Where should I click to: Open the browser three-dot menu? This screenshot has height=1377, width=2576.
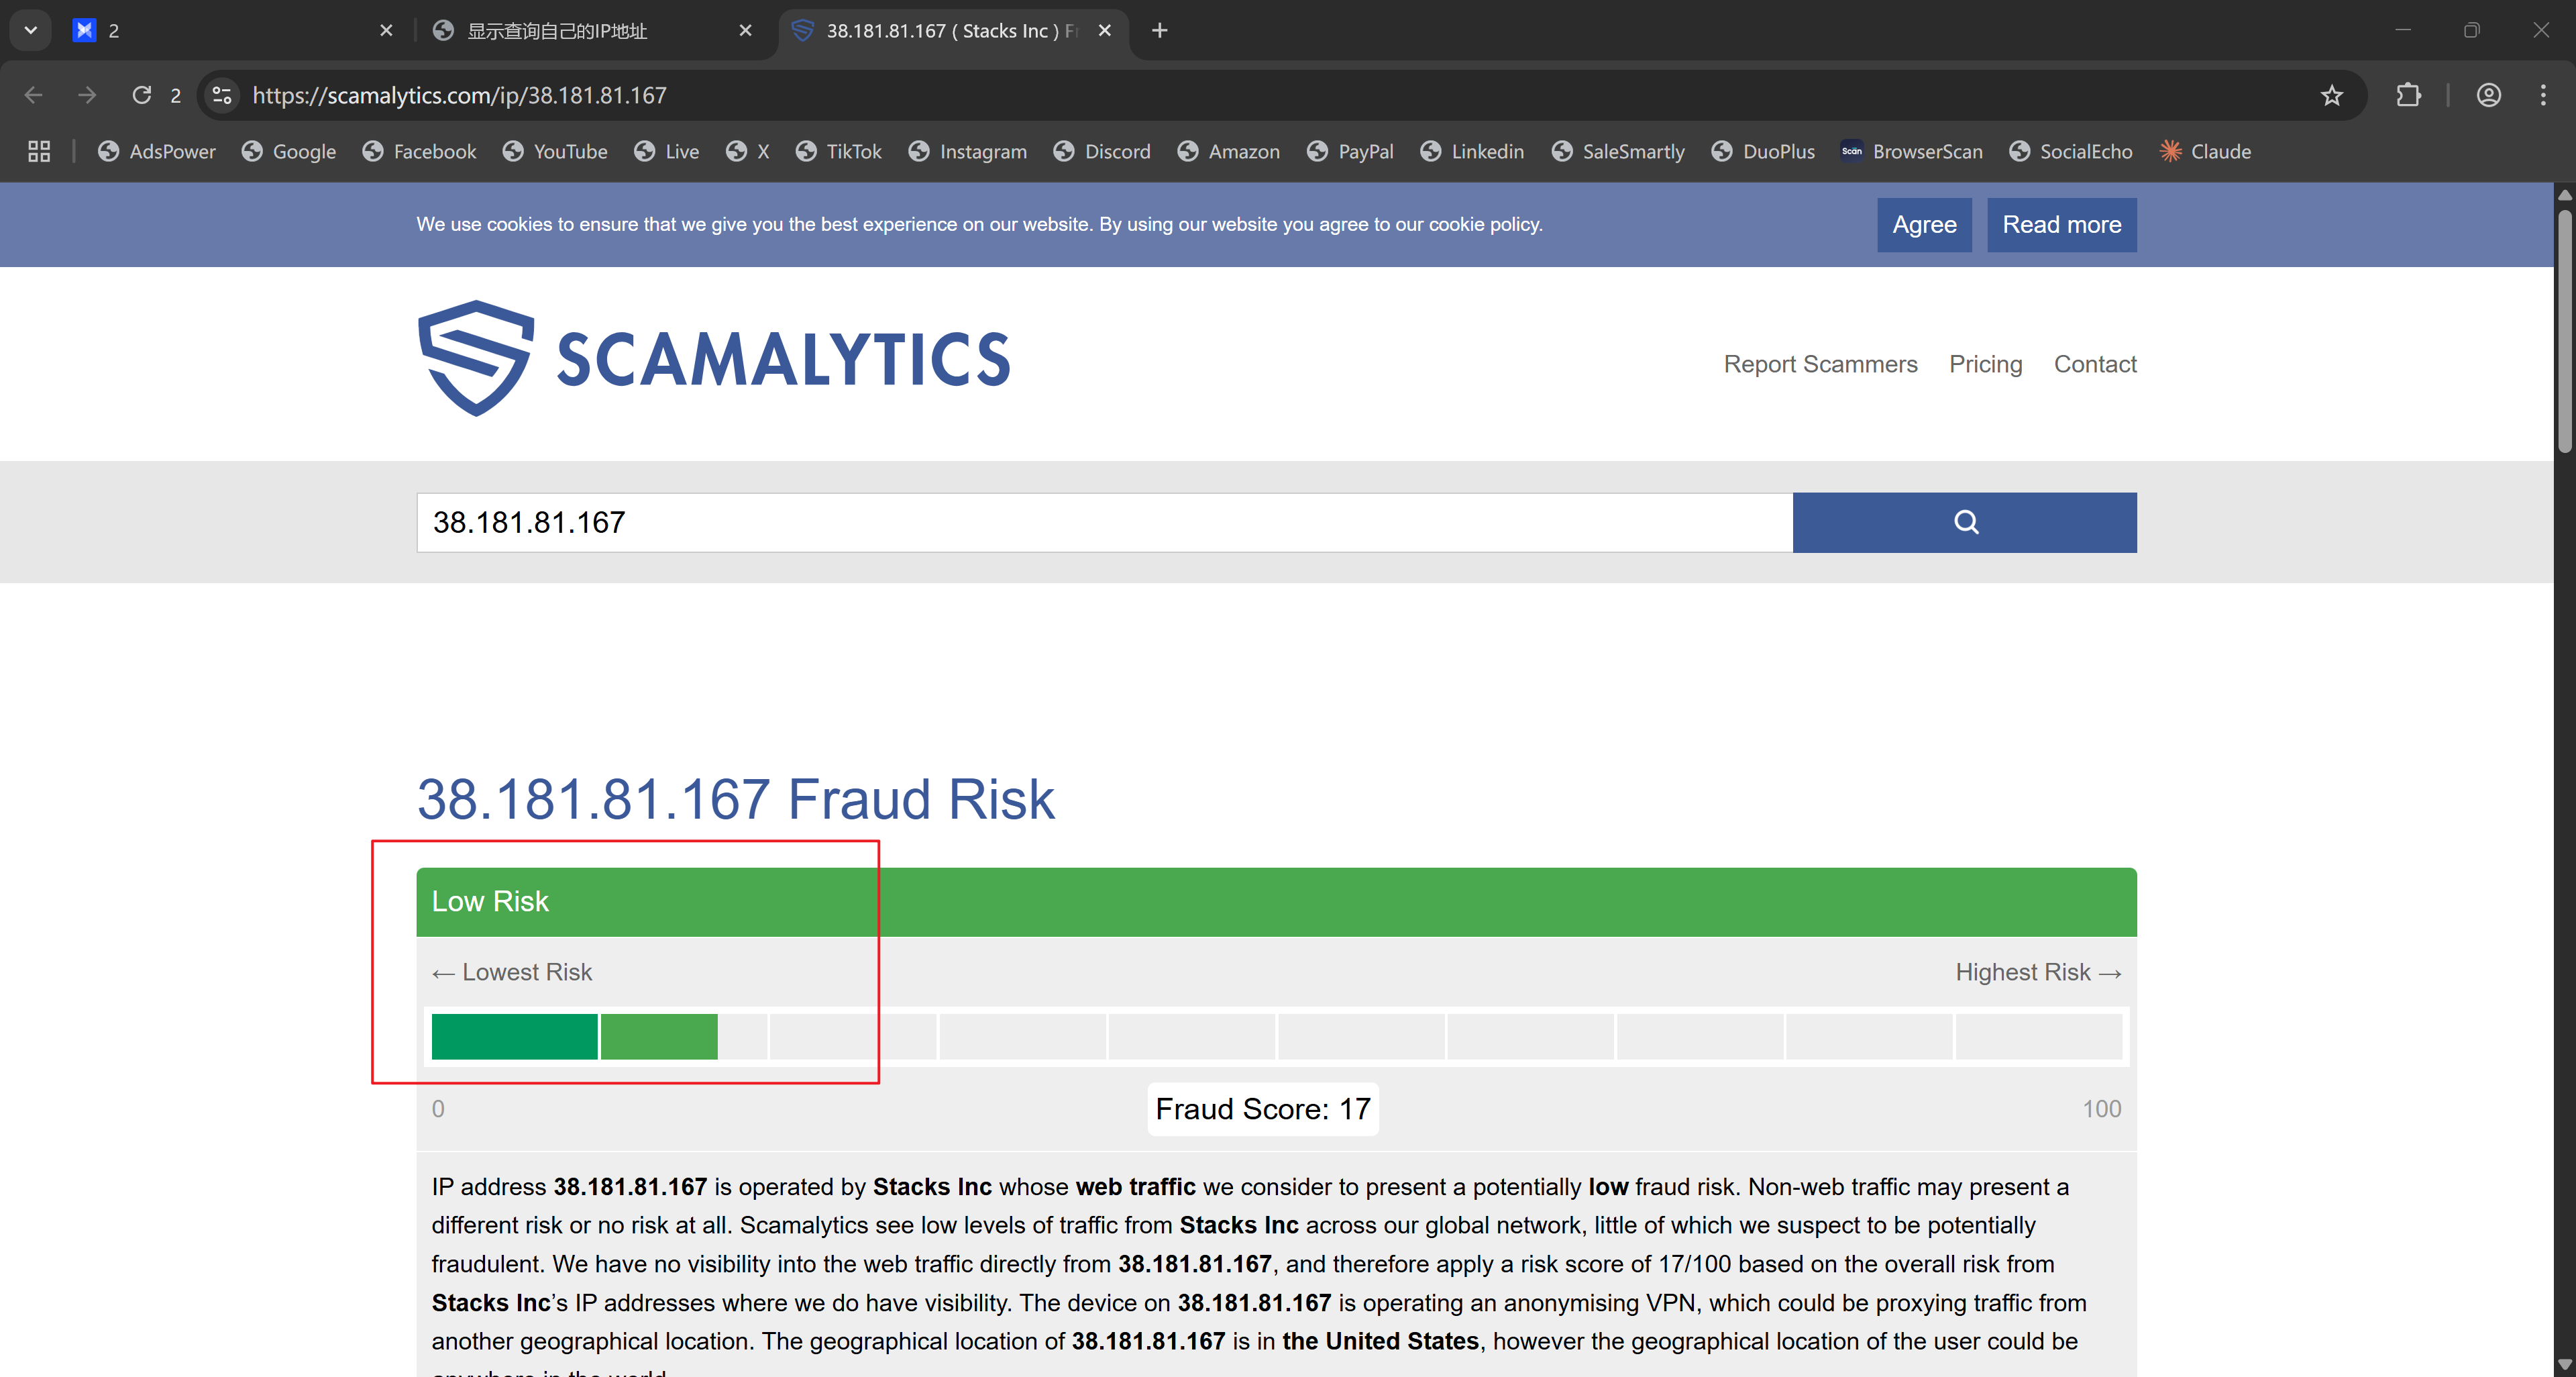tap(2543, 95)
